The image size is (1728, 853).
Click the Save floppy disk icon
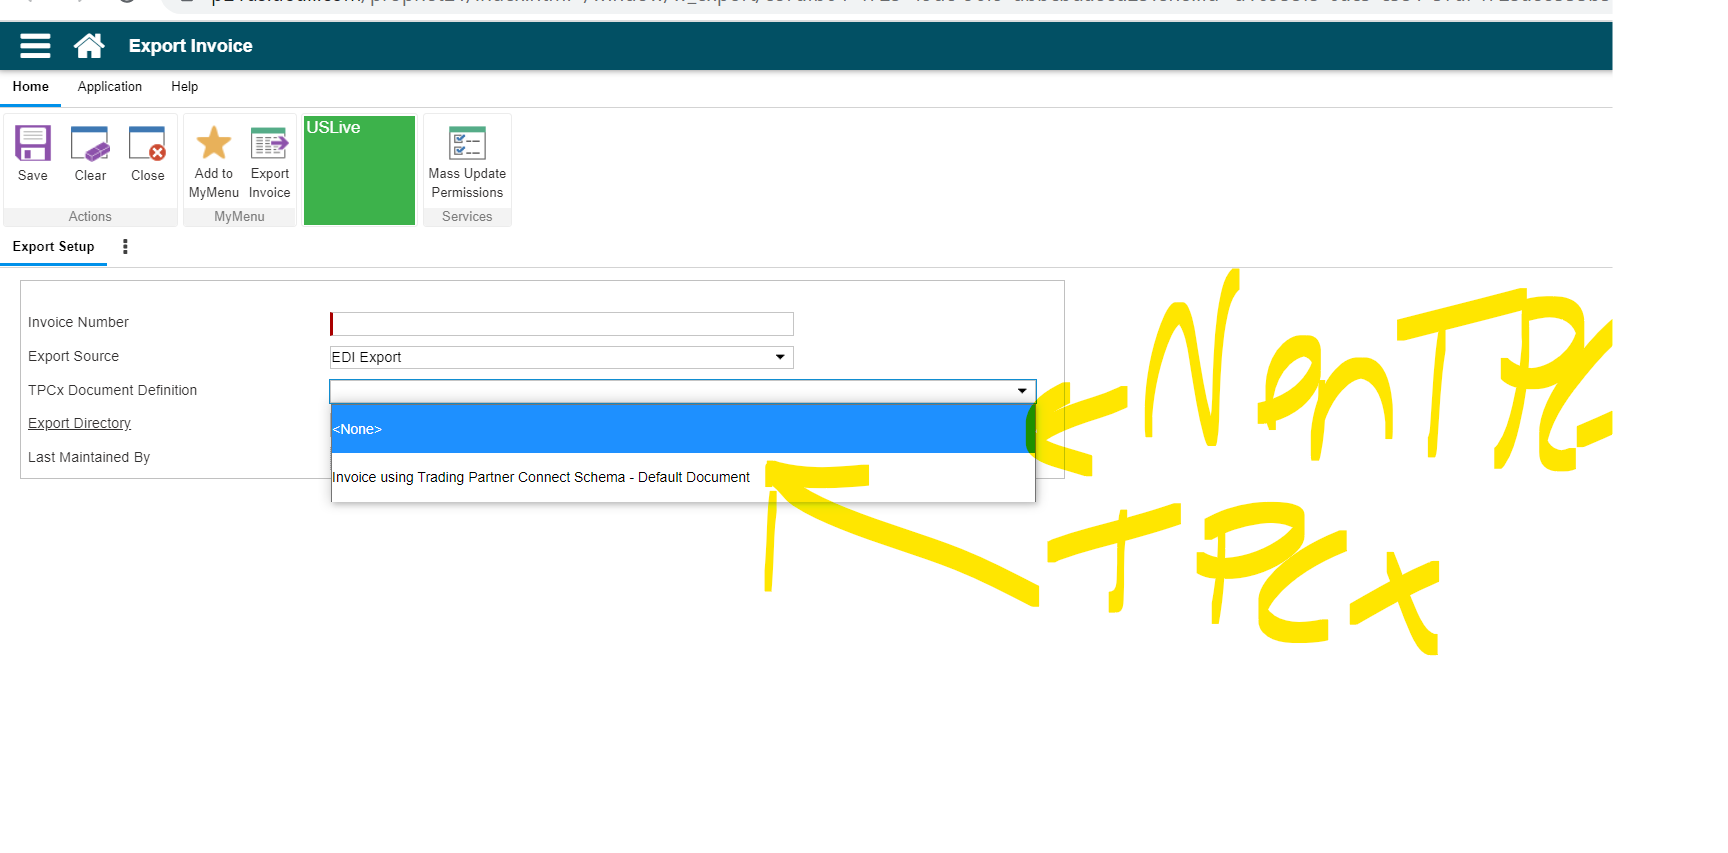pos(33,145)
